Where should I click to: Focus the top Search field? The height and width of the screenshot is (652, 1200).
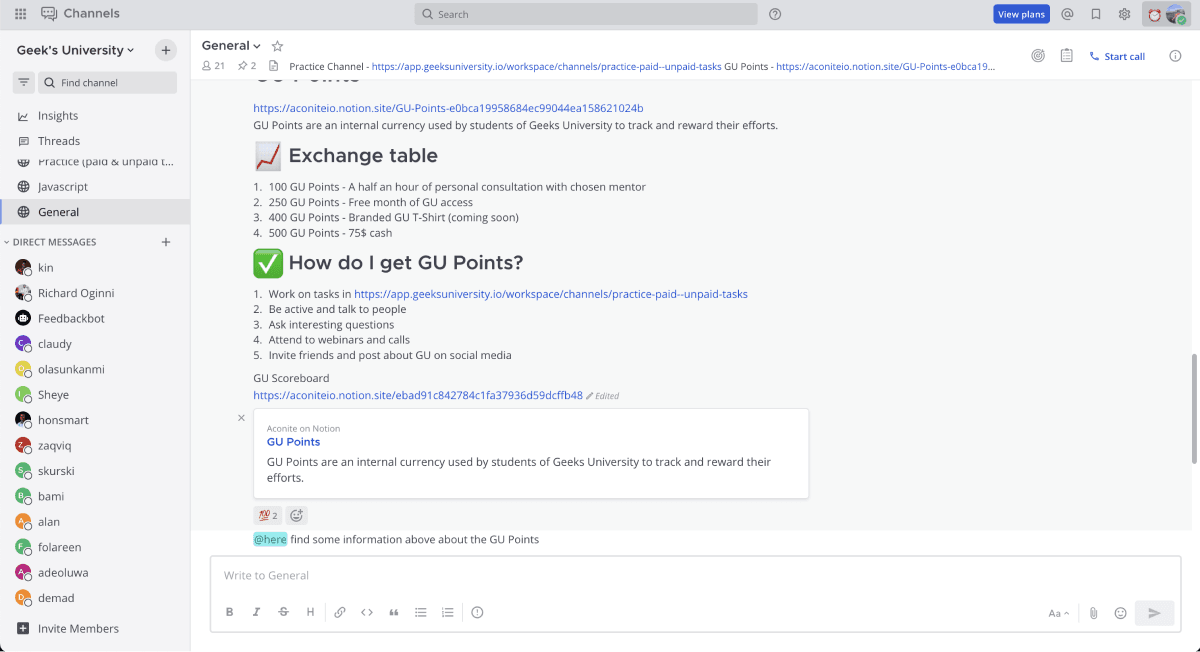[586, 14]
